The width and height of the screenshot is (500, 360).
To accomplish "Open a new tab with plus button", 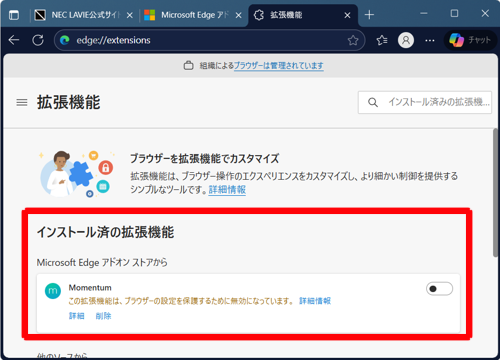I will (x=369, y=15).
